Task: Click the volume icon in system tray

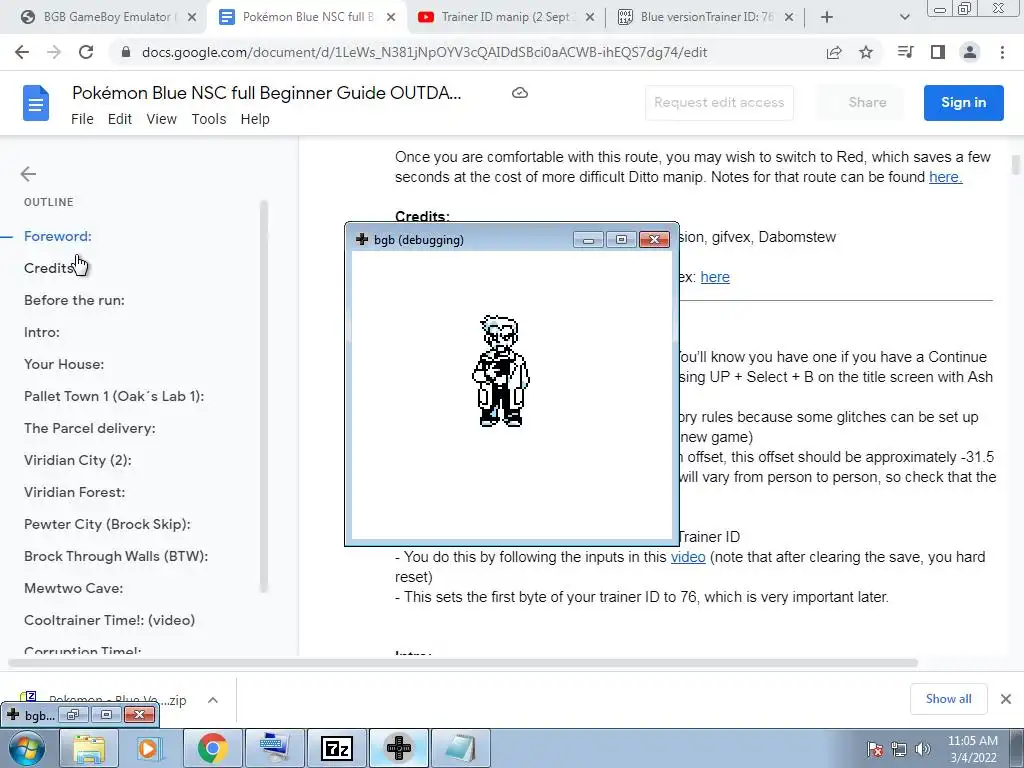Action: tap(923, 749)
